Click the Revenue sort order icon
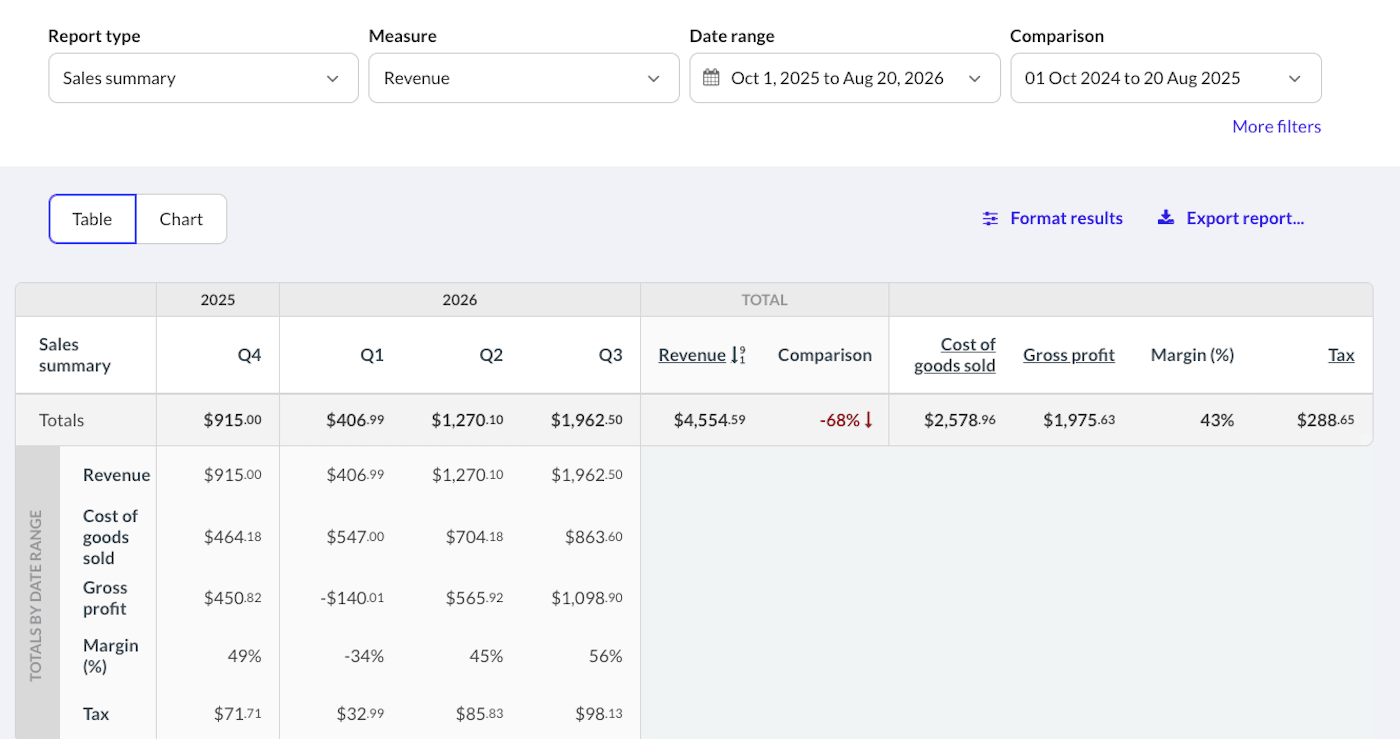Image resolution: width=1400 pixels, height=739 pixels. (739, 355)
